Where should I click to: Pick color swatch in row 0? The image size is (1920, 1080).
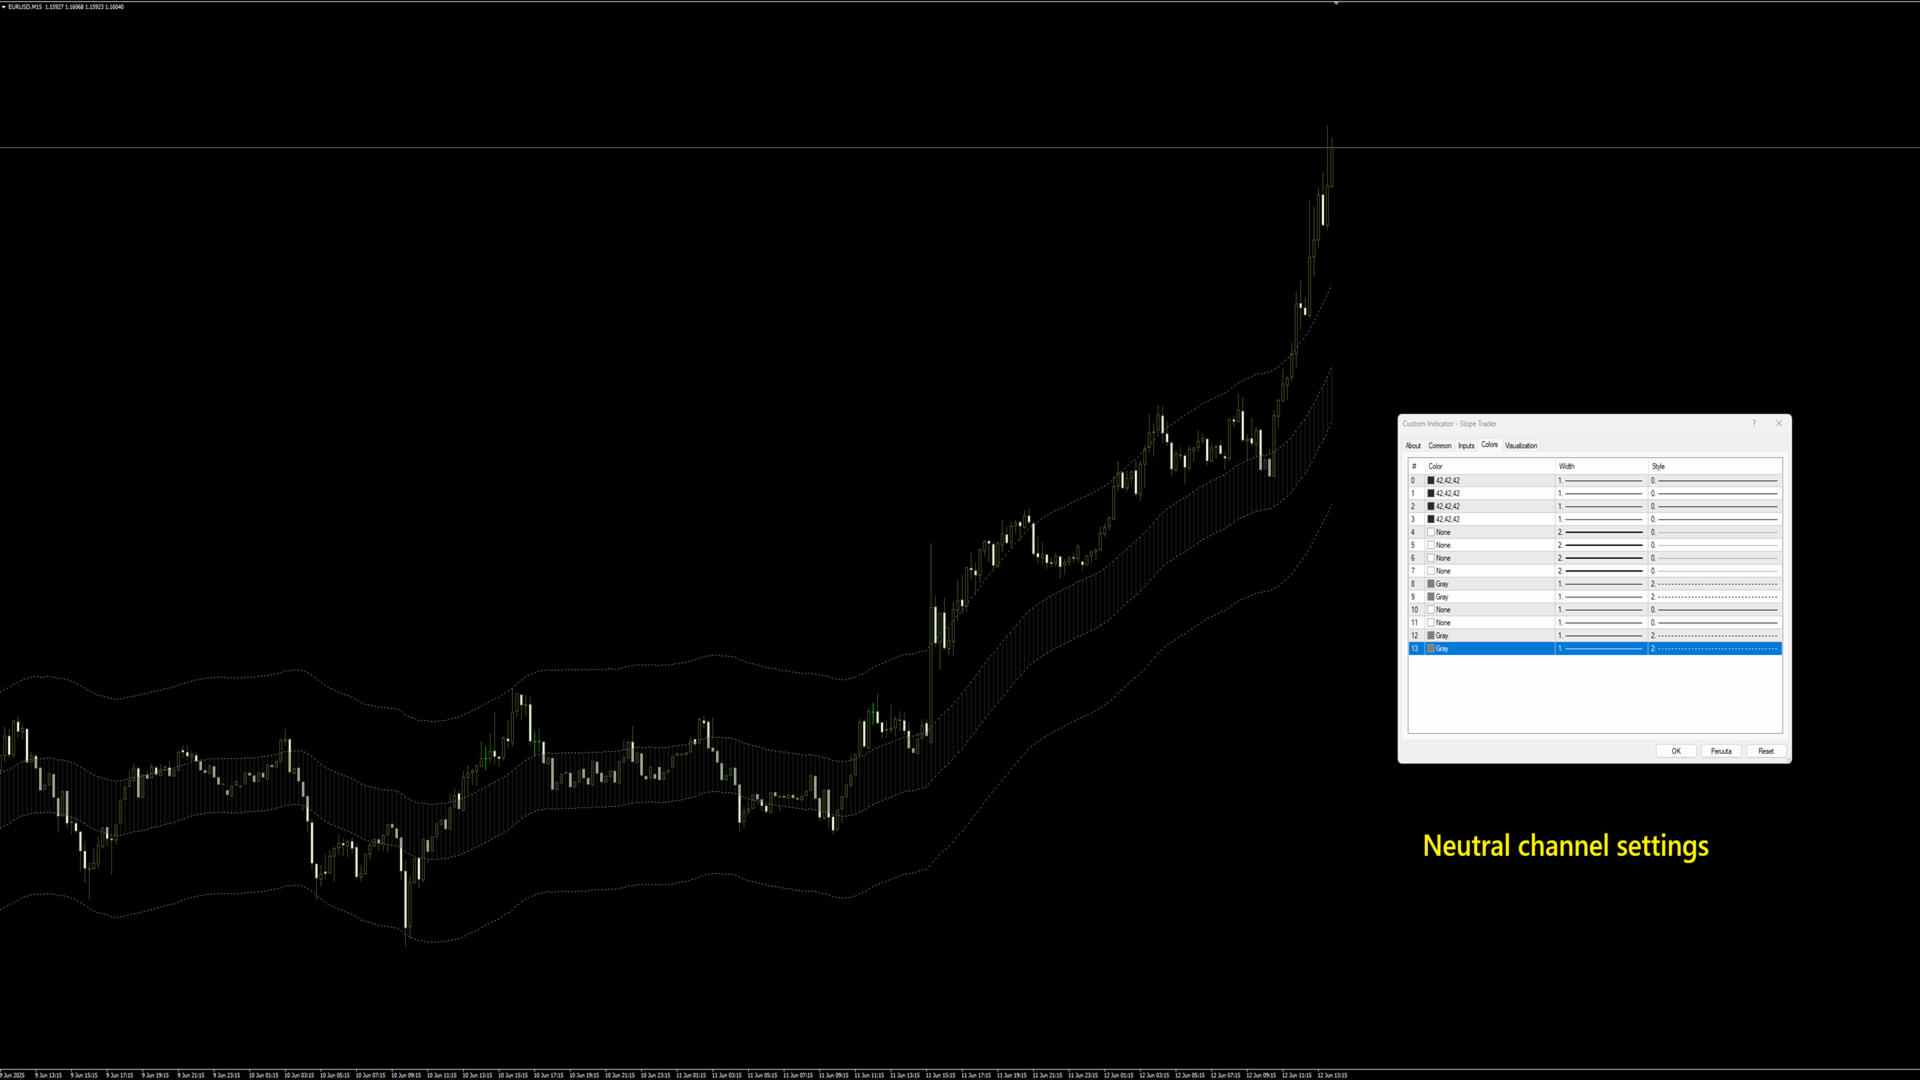pos(1431,481)
